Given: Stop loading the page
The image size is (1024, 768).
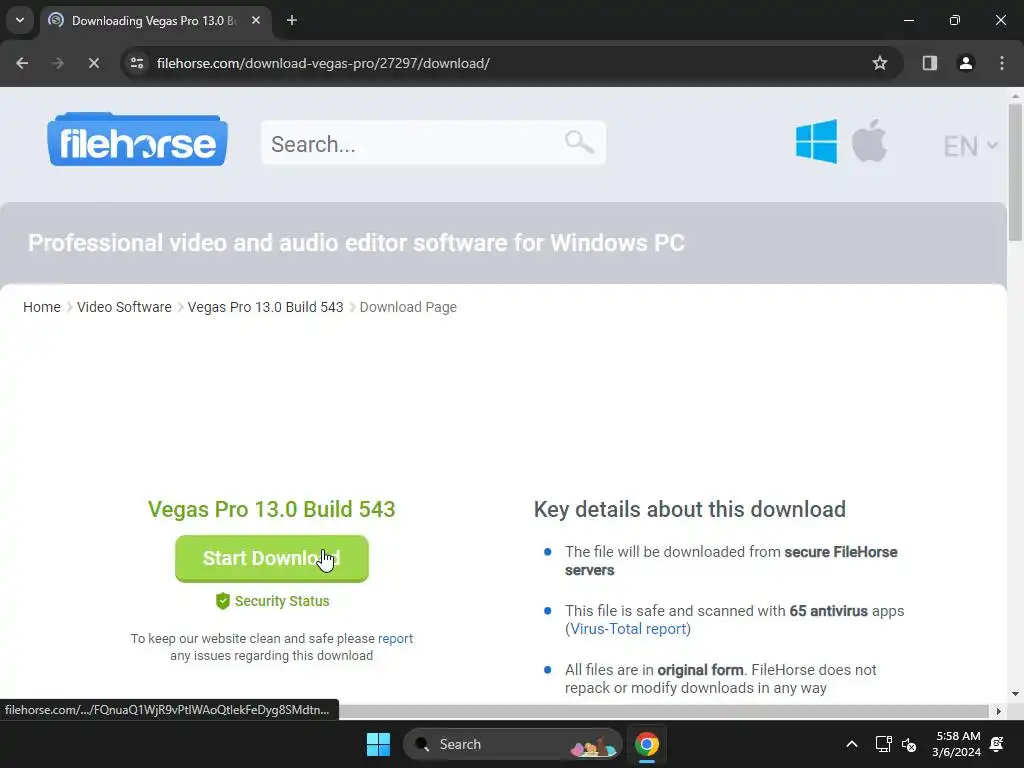Looking at the screenshot, I should (x=93, y=63).
